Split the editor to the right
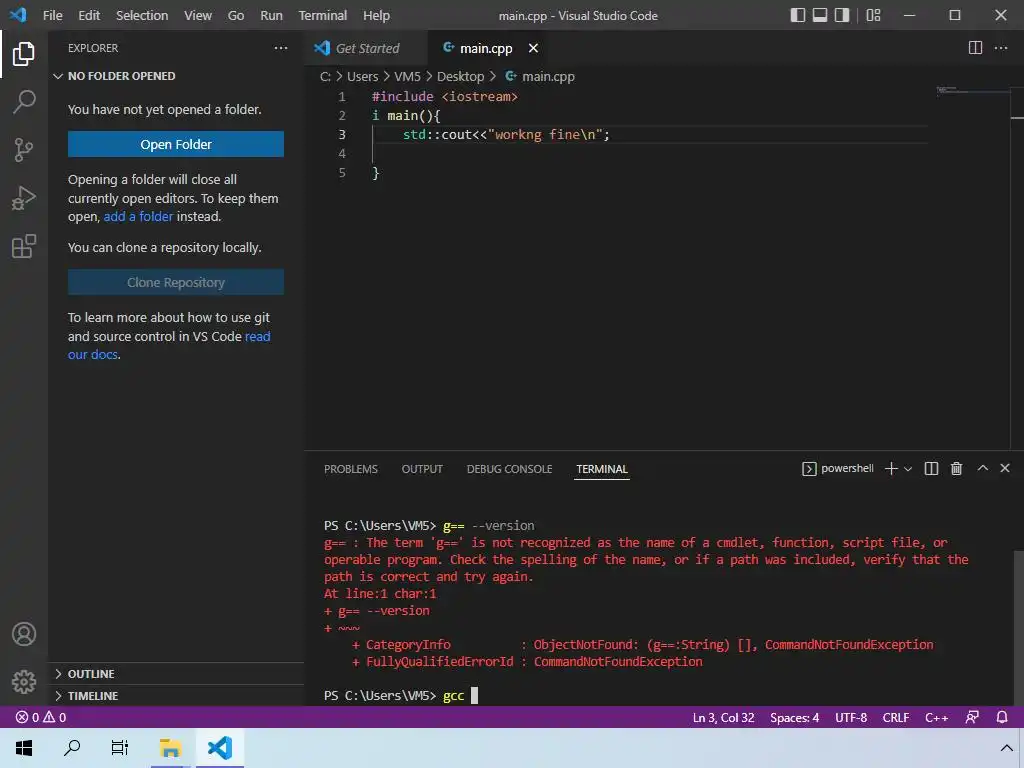This screenshot has width=1024, height=768. click(975, 48)
